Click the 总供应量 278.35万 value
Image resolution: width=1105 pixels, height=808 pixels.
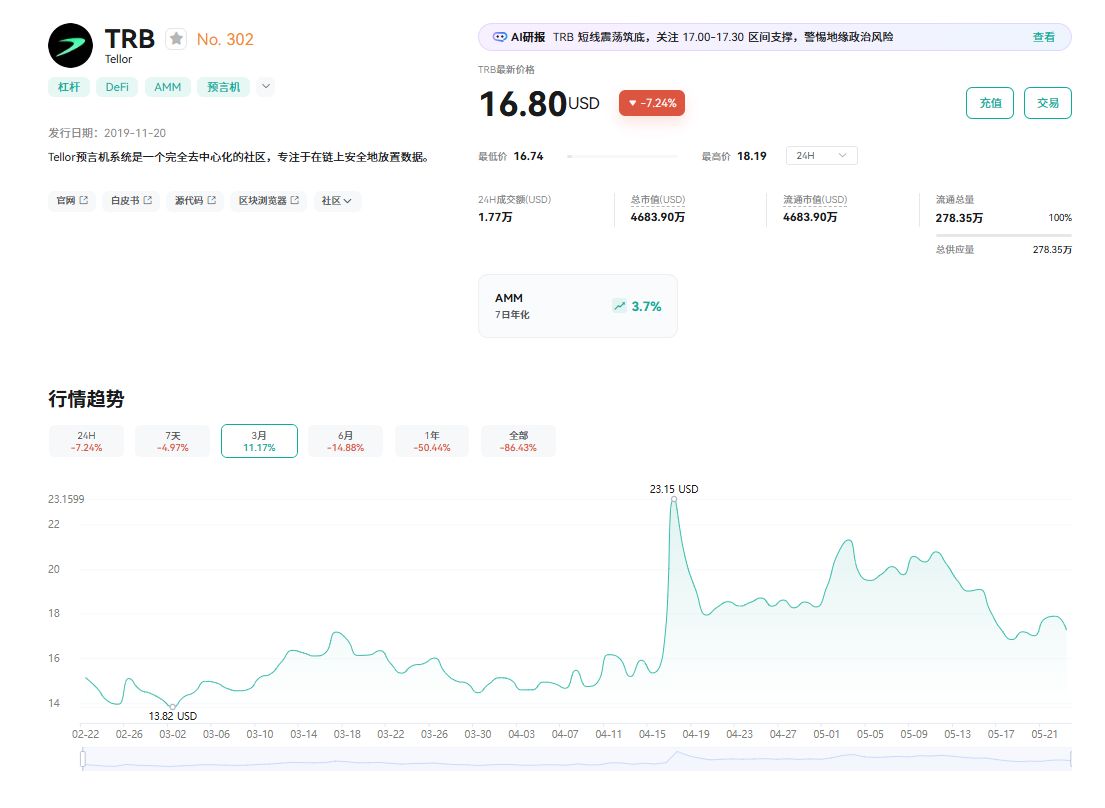(1052, 249)
